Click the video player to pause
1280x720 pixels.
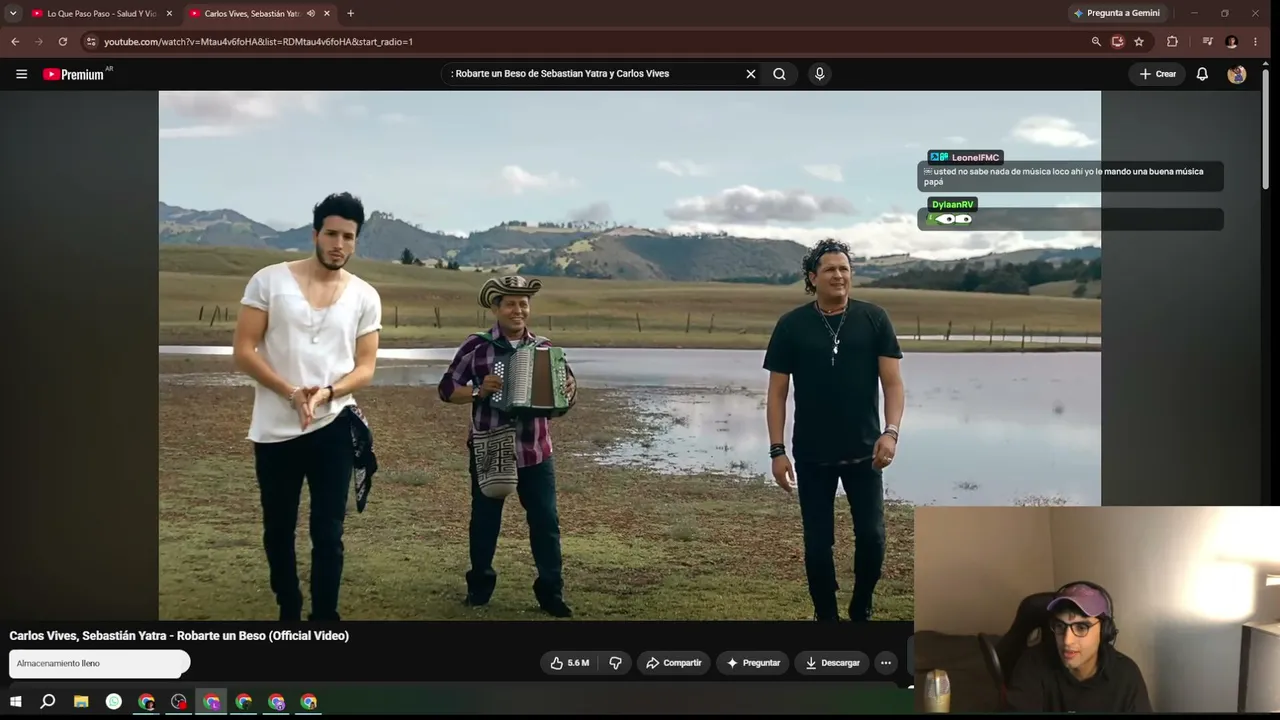pos(630,355)
